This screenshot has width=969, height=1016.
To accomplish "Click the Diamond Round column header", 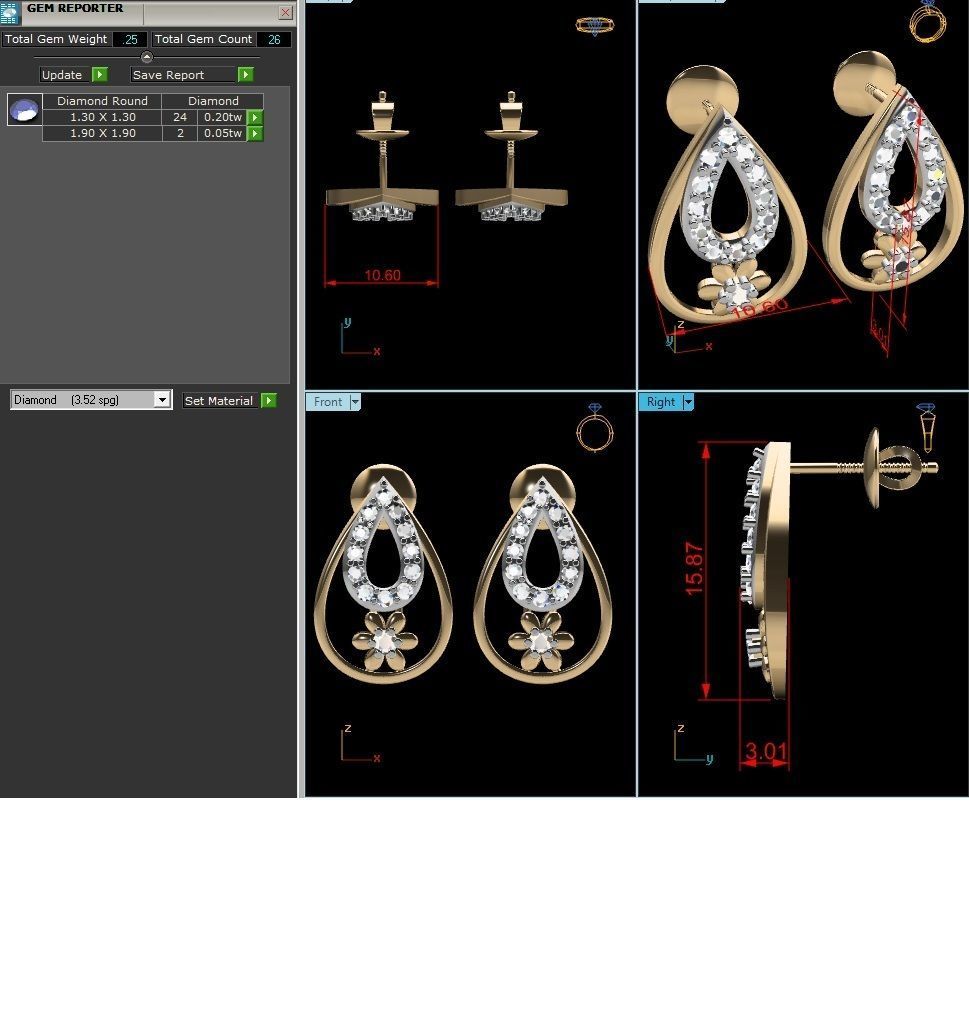I will click(102, 101).
